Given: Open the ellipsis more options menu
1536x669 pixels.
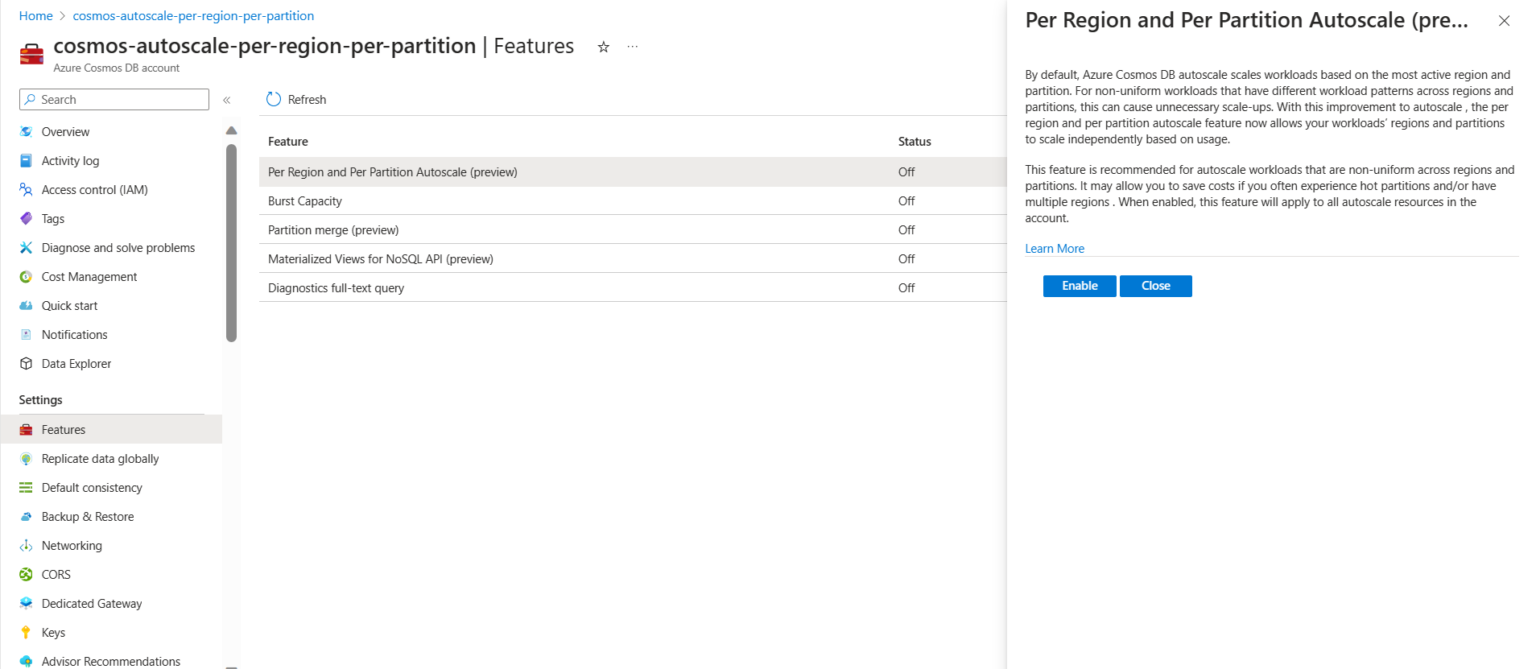Looking at the screenshot, I should point(633,47).
